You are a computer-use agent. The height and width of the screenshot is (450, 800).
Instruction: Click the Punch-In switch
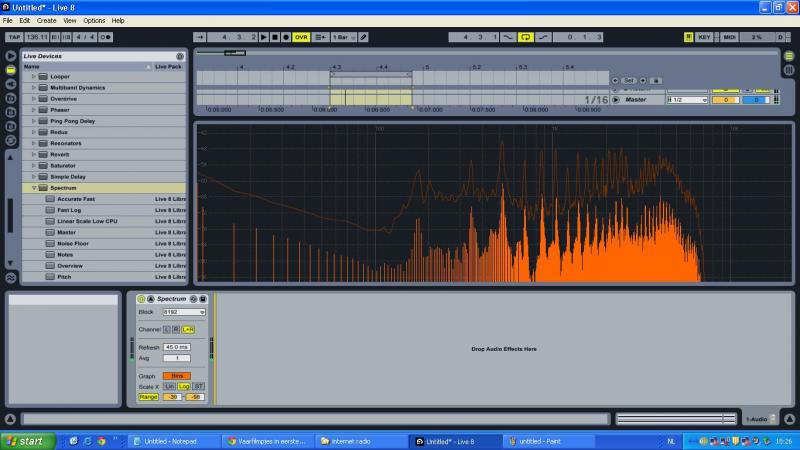coord(508,37)
